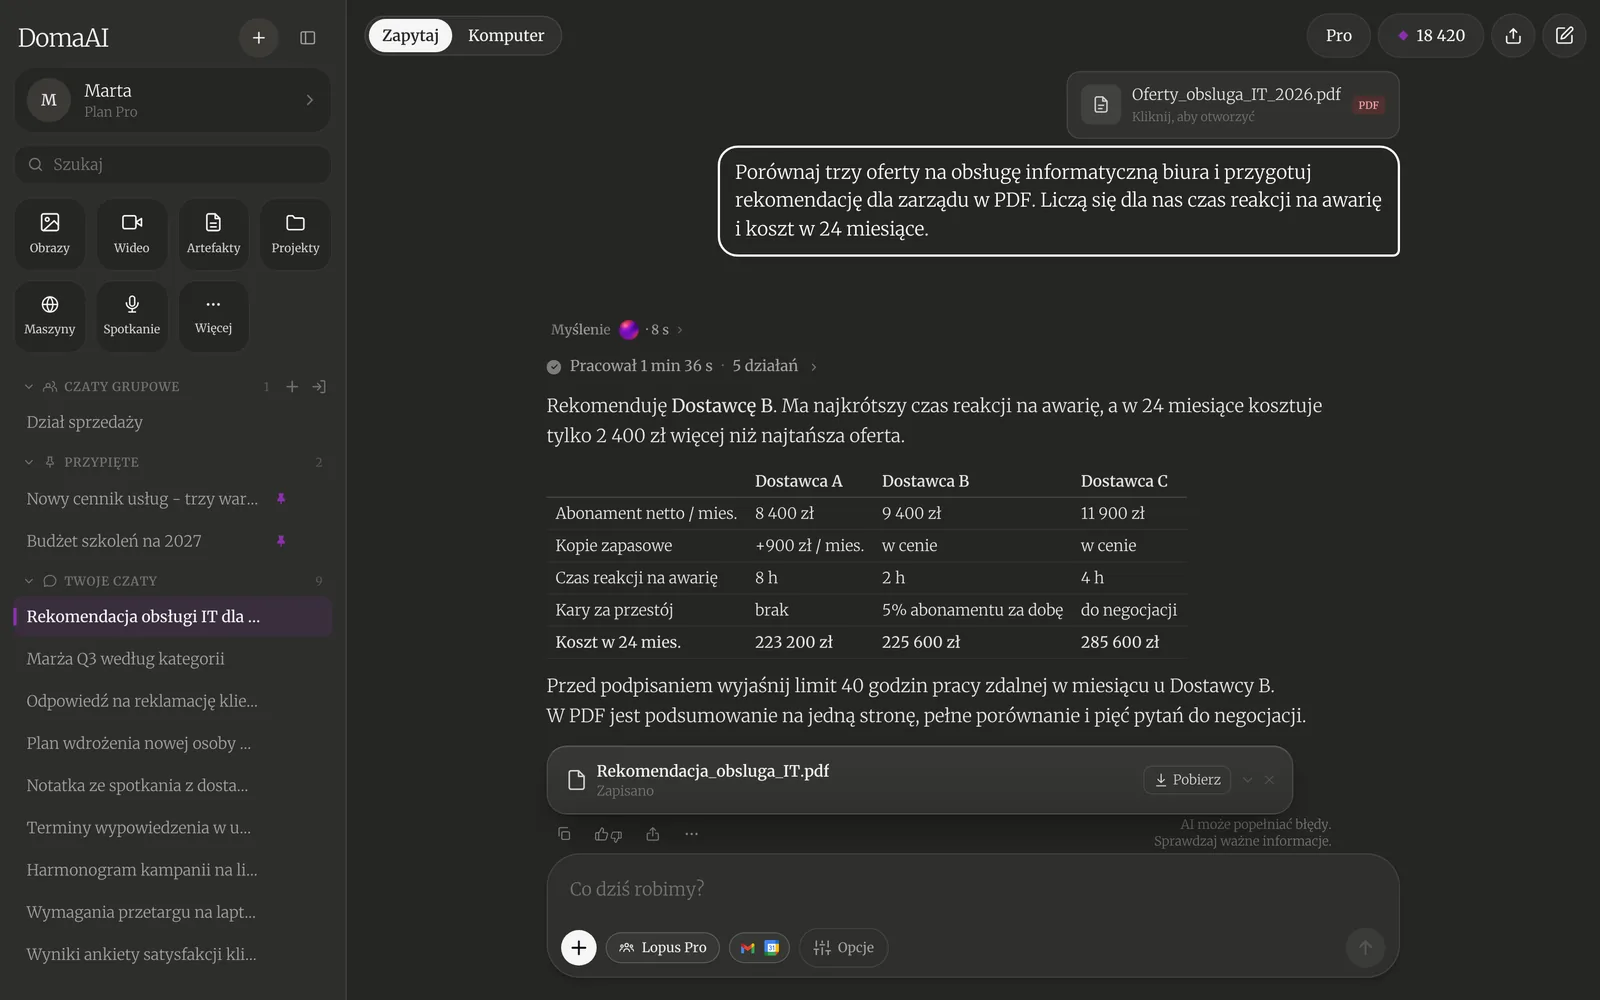Collapse the Czaty grupowe section
This screenshot has width=1600, height=1000.
29,387
